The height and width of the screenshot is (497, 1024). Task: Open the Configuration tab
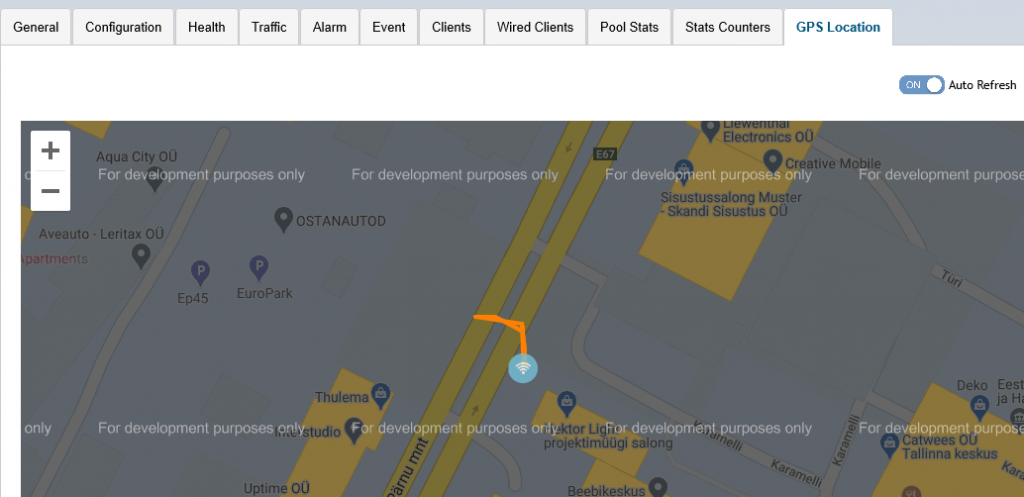123,27
